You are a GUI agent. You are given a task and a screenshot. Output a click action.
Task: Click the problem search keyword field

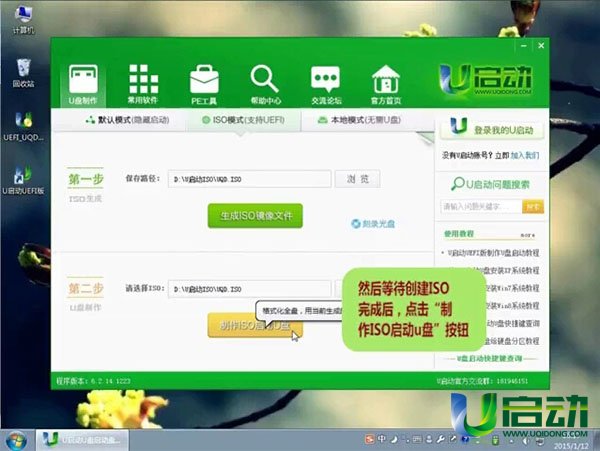point(481,207)
